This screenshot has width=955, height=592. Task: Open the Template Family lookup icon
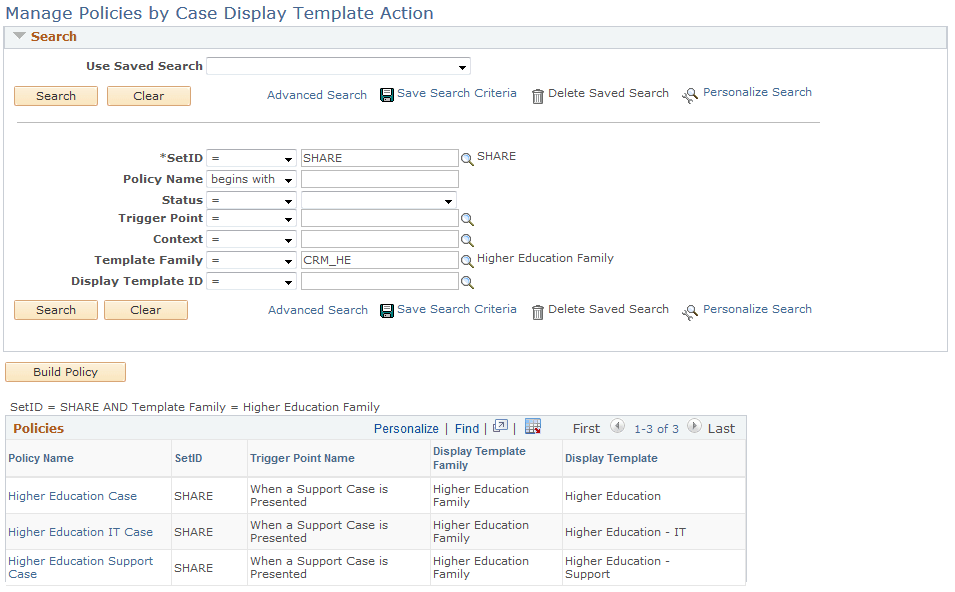click(x=467, y=260)
